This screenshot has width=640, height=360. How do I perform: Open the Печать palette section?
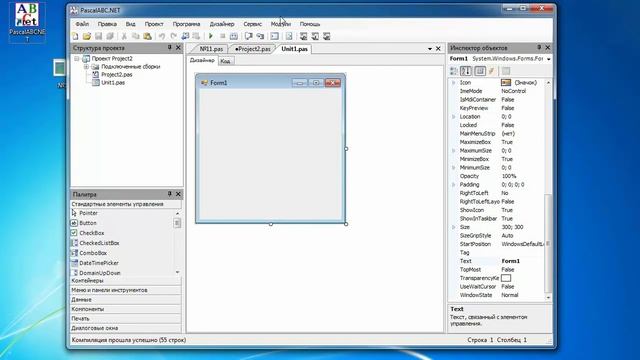coord(126,318)
